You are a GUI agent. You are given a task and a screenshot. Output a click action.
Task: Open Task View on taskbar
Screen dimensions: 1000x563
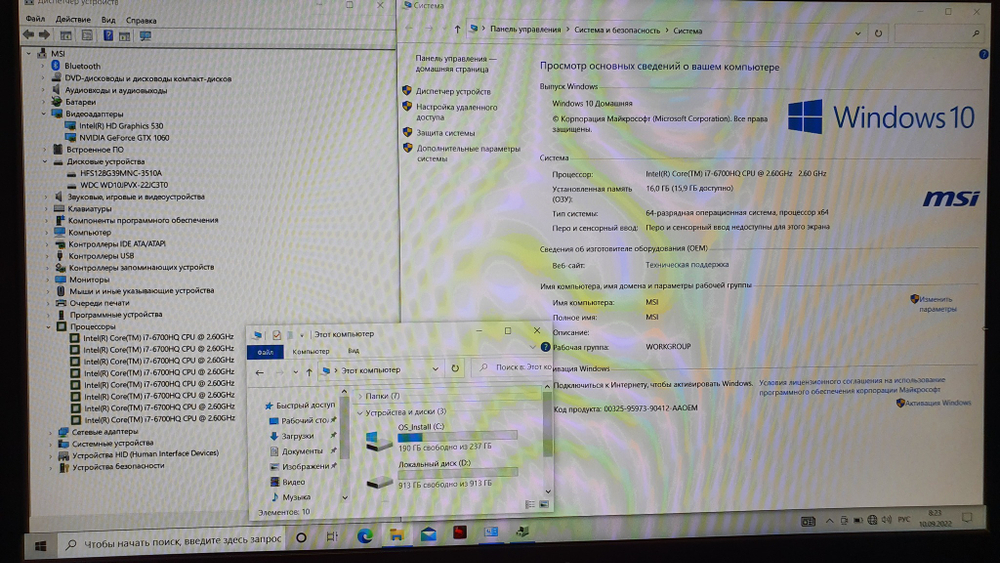pyautogui.click(x=332, y=537)
